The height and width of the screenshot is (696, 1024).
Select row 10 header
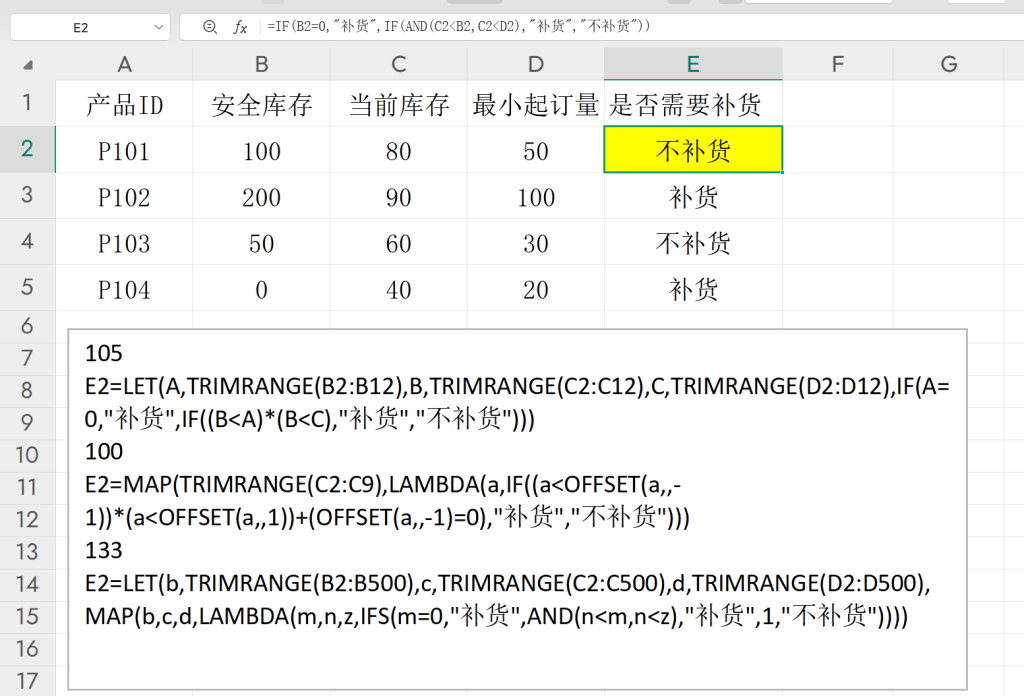tap(27, 455)
